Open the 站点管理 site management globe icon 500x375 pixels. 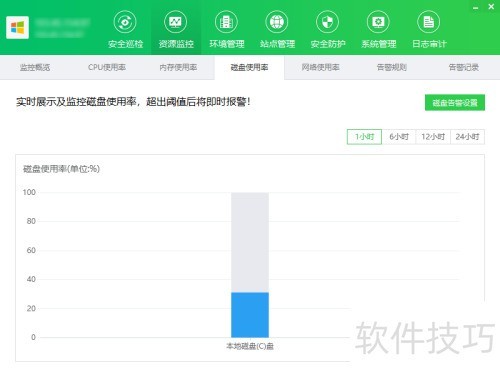point(277,22)
